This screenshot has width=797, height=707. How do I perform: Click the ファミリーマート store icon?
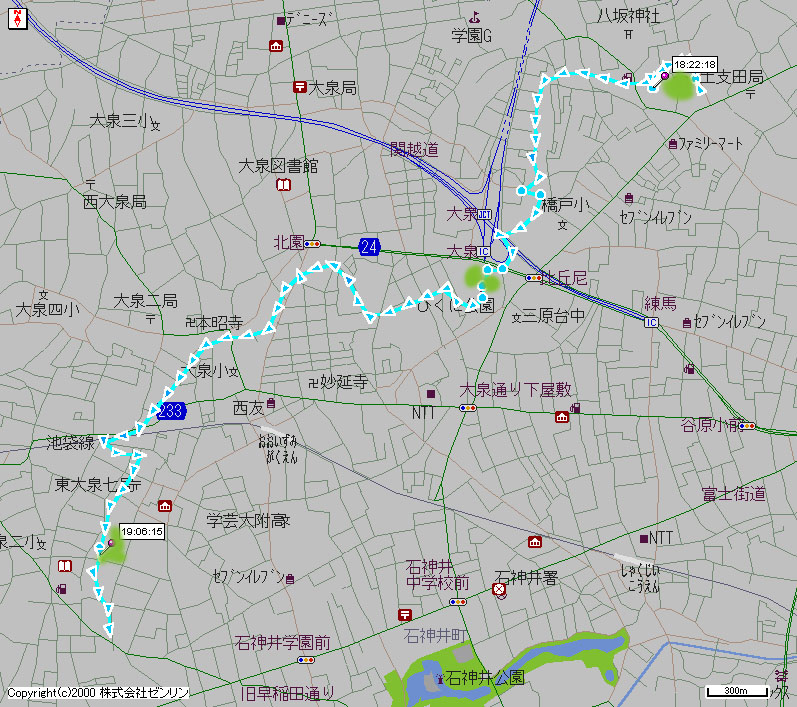[x=672, y=144]
